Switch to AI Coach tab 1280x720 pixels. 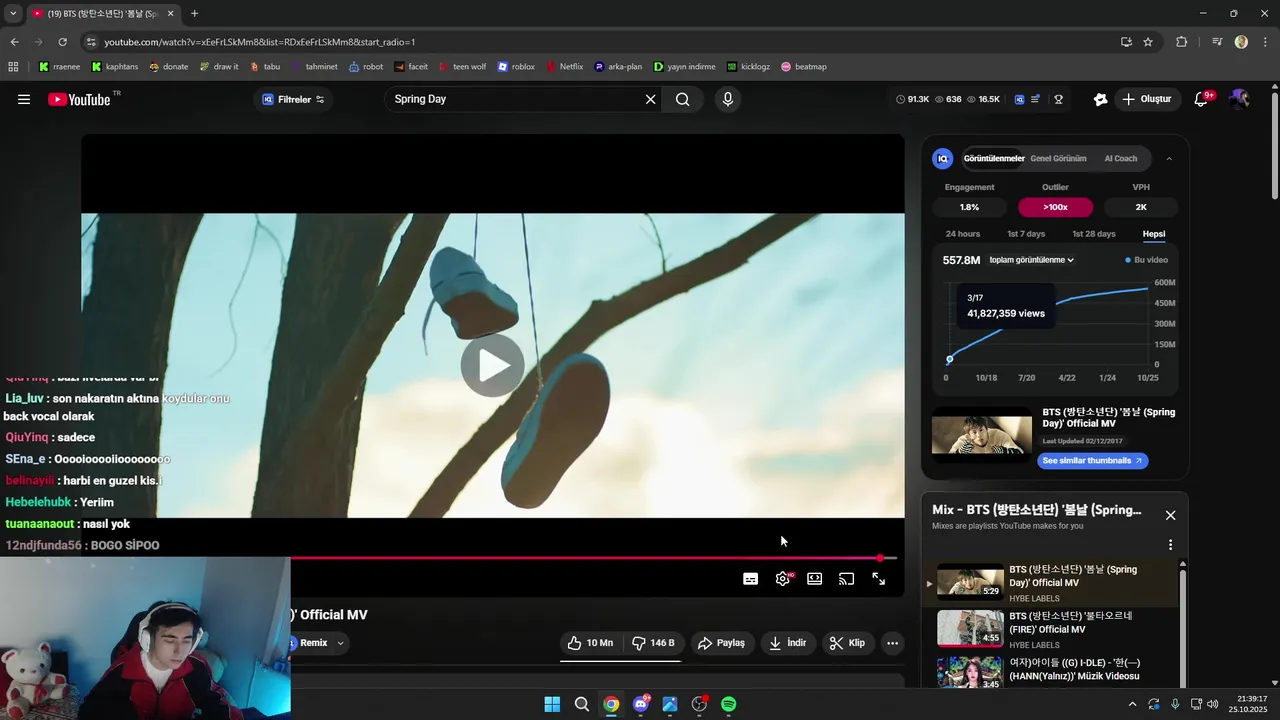[1120, 158]
